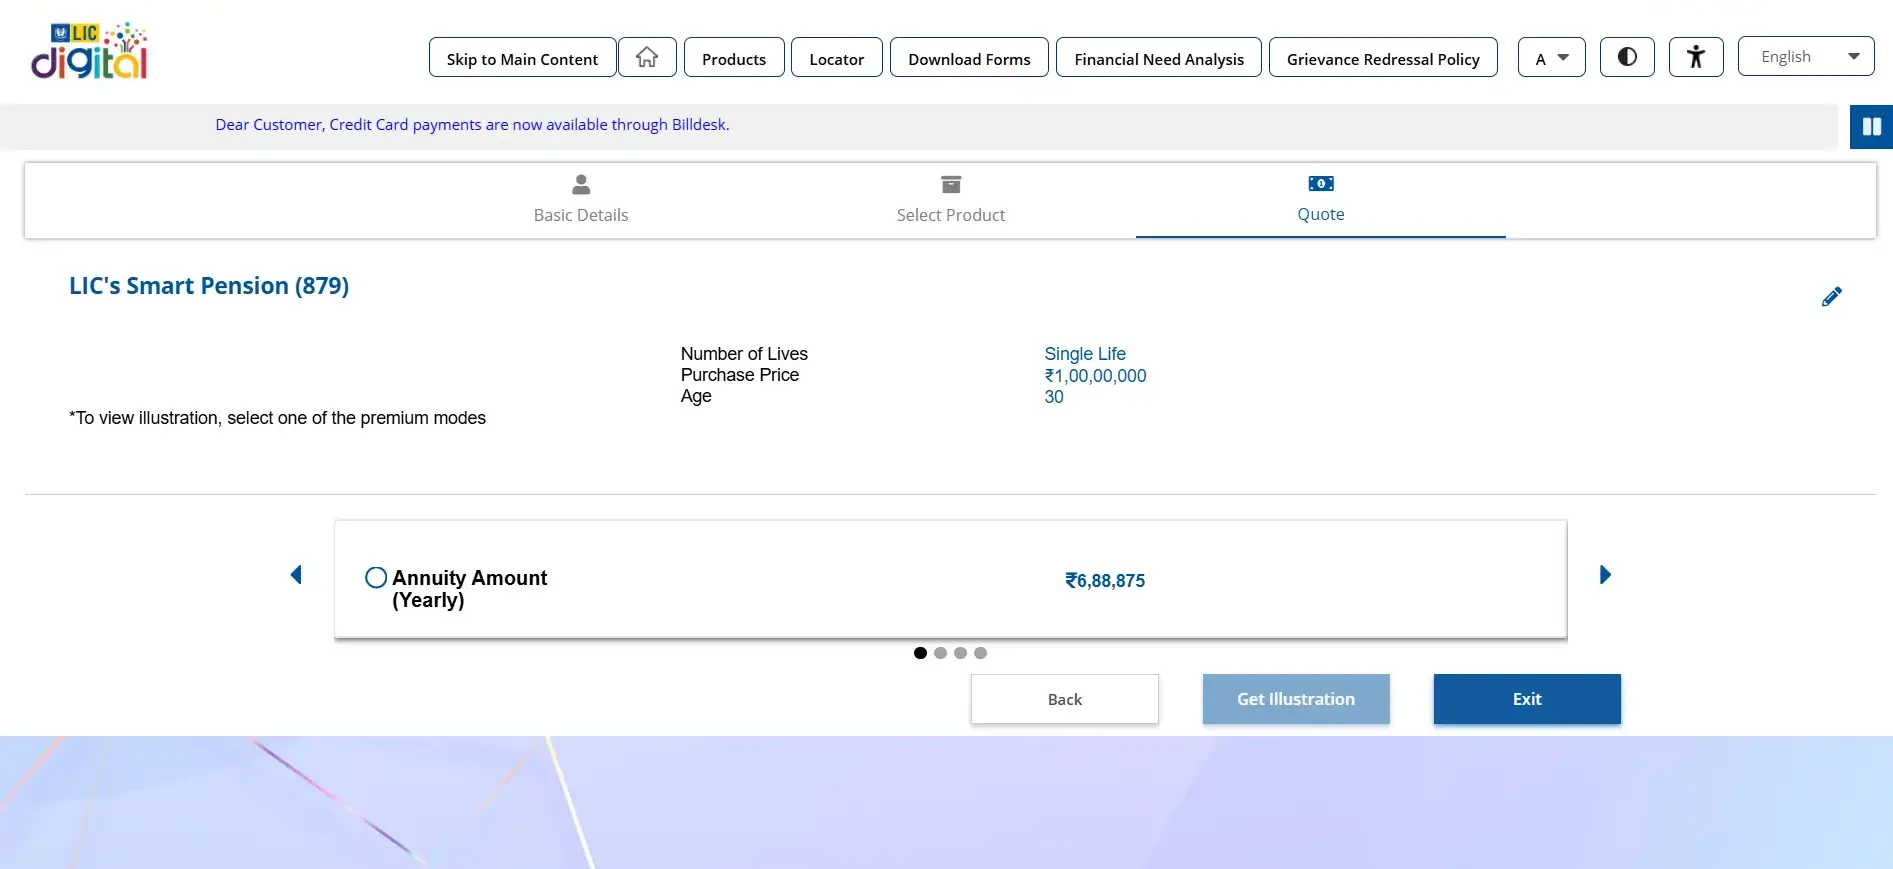The width and height of the screenshot is (1893, 869).
Task: Click the LIC's Smart Pension (879) heading
Action: 209,286
